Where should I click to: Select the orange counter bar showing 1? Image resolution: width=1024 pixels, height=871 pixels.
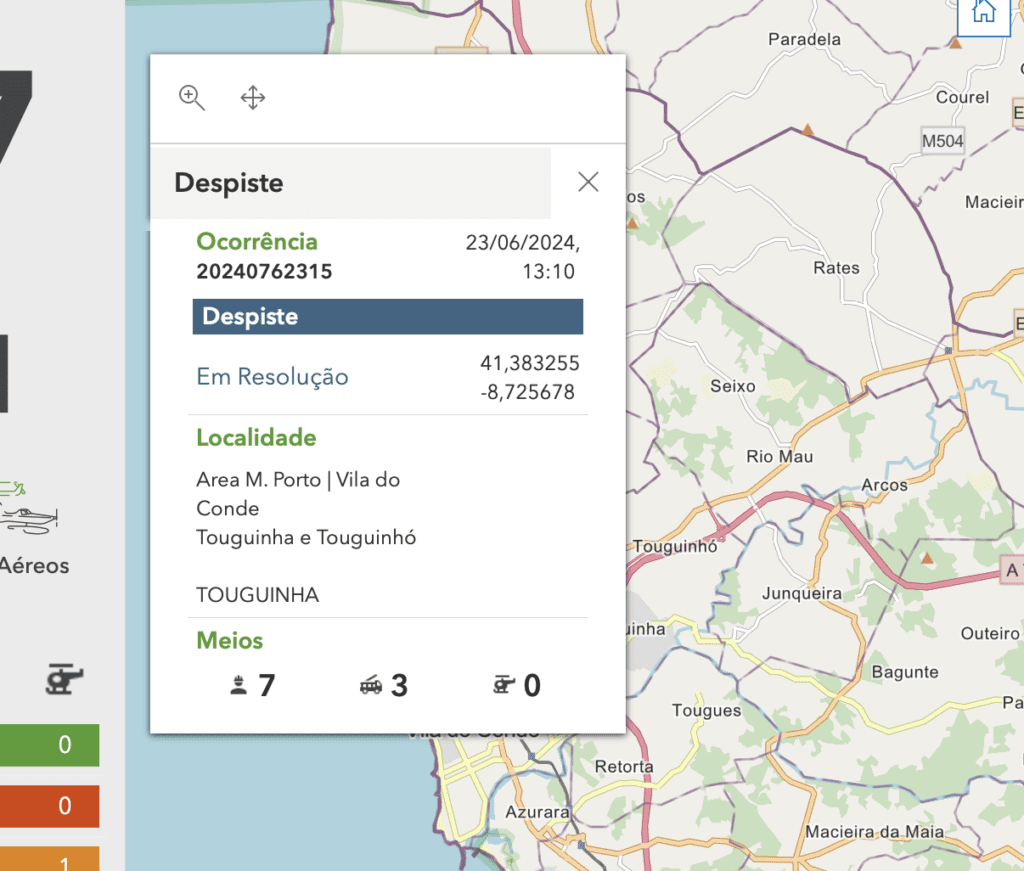pyautogui.click(x=50, y=859)
